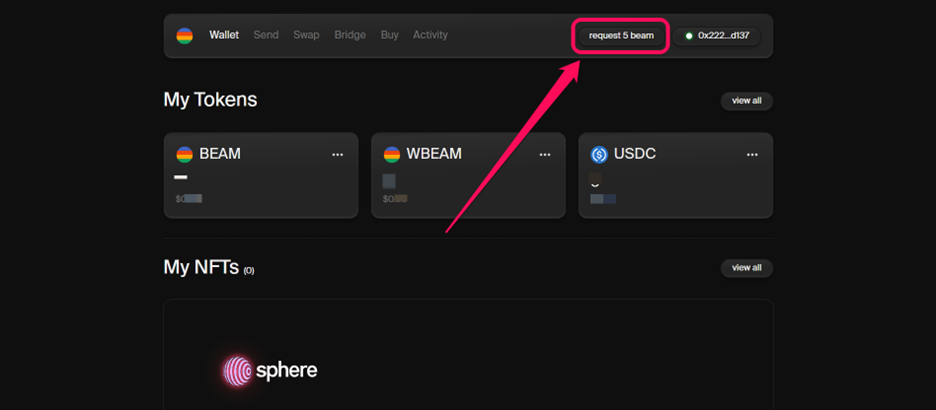Screen dimensions: 936x410
Task: Click the request 5 beam button
Action: click(x=621, y=36)
